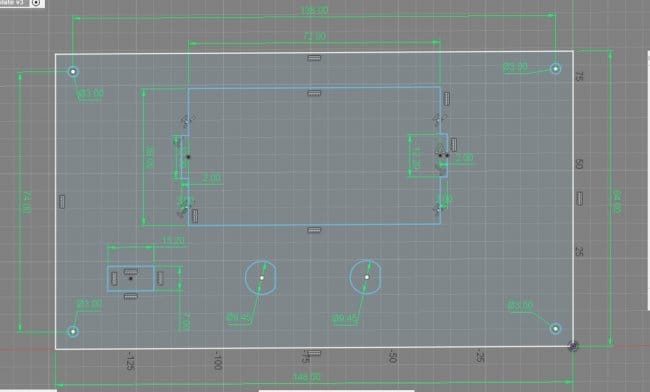The width and height of the screenshot is (650, 392).
Task: Select the triangle midpoint constraint icon at right notch
Action: pos(439,148)
